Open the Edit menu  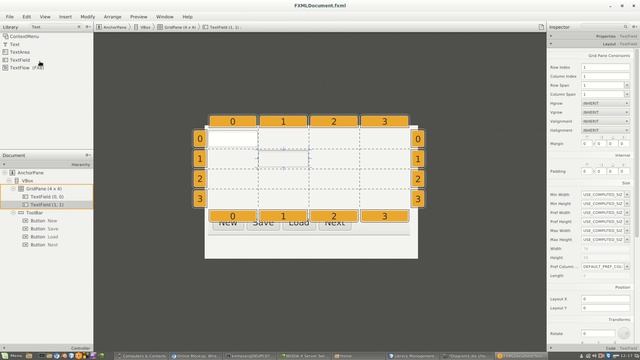pos(27,17)
